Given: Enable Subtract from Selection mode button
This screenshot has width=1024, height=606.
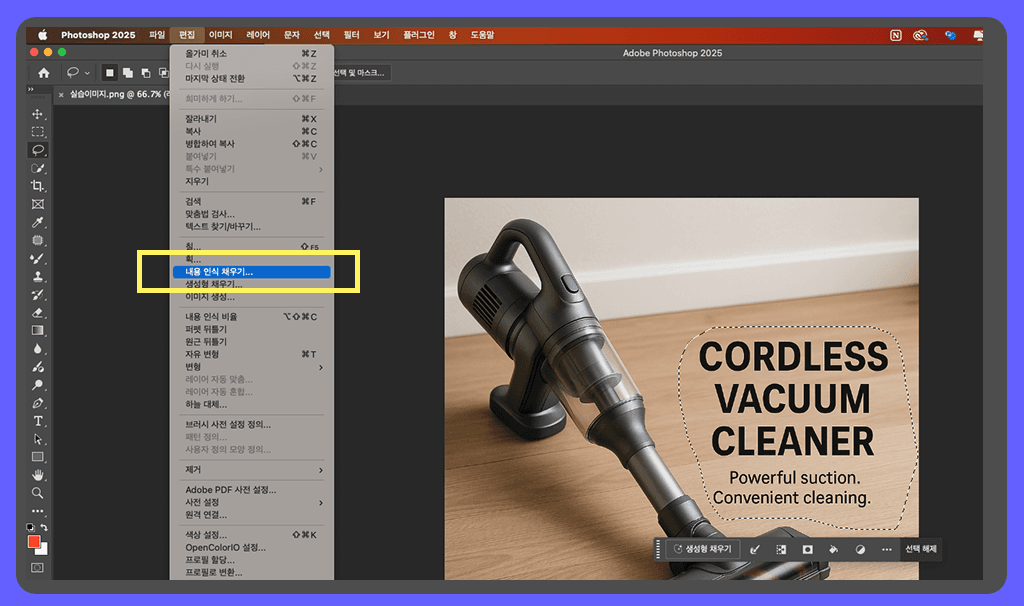Looking at the screenshot, I should (146, 73).
